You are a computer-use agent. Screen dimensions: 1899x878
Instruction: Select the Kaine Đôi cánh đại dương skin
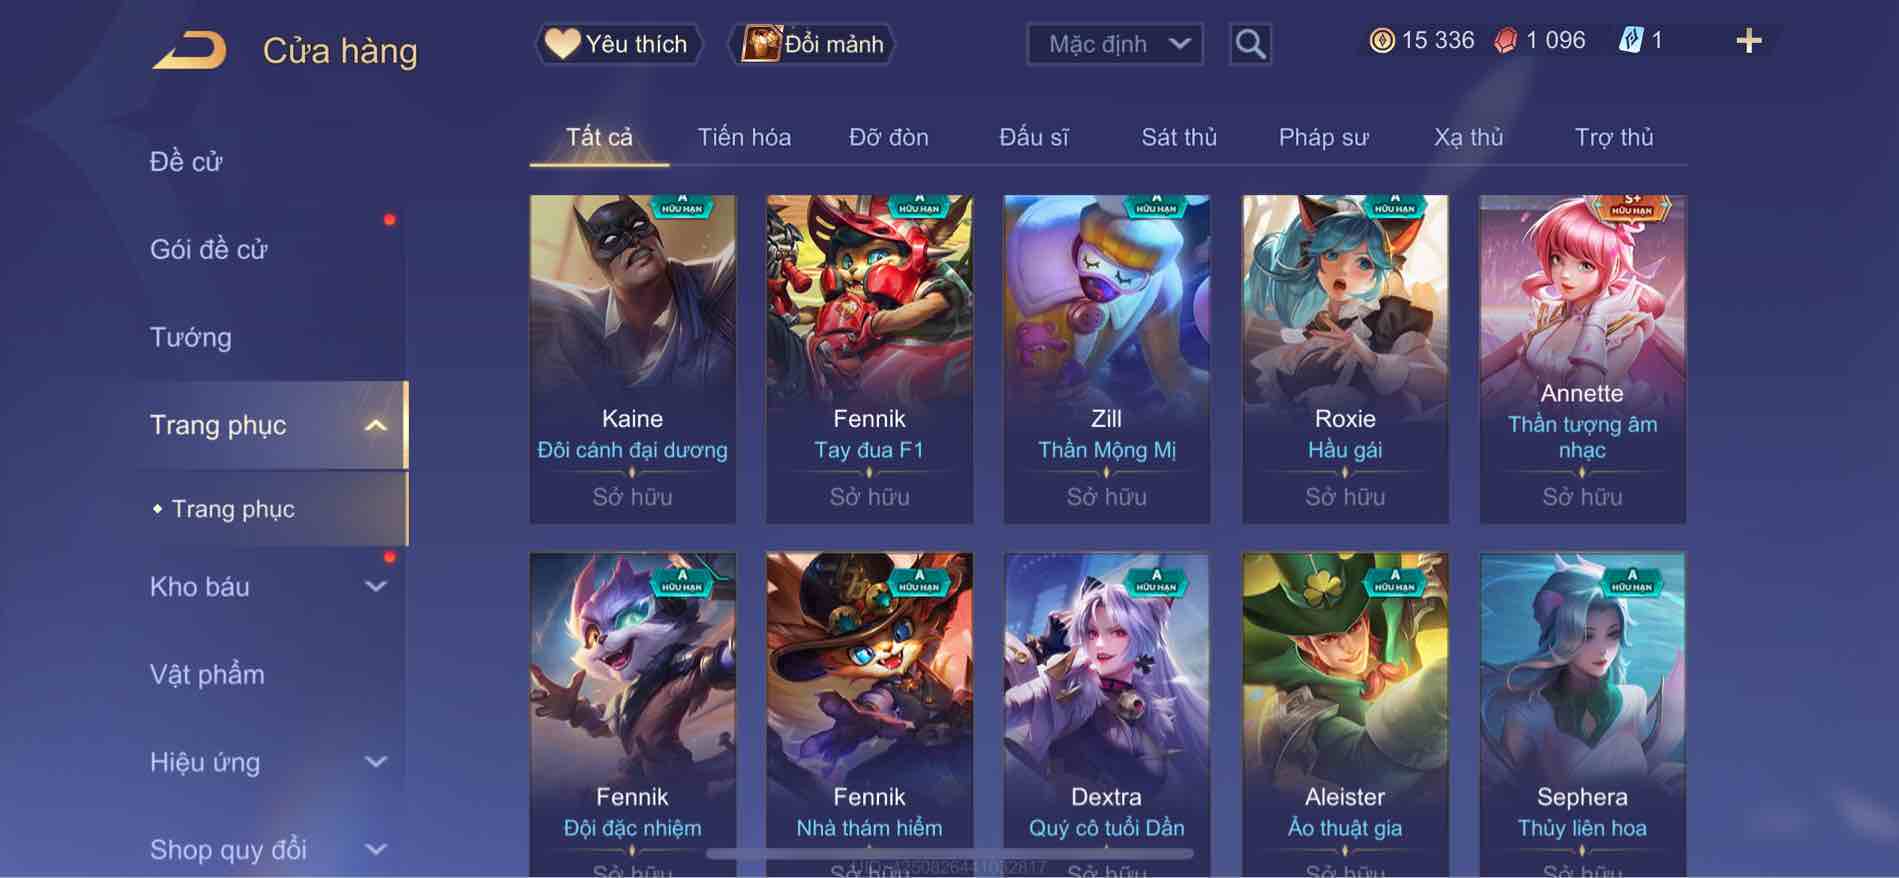(632, 359)
